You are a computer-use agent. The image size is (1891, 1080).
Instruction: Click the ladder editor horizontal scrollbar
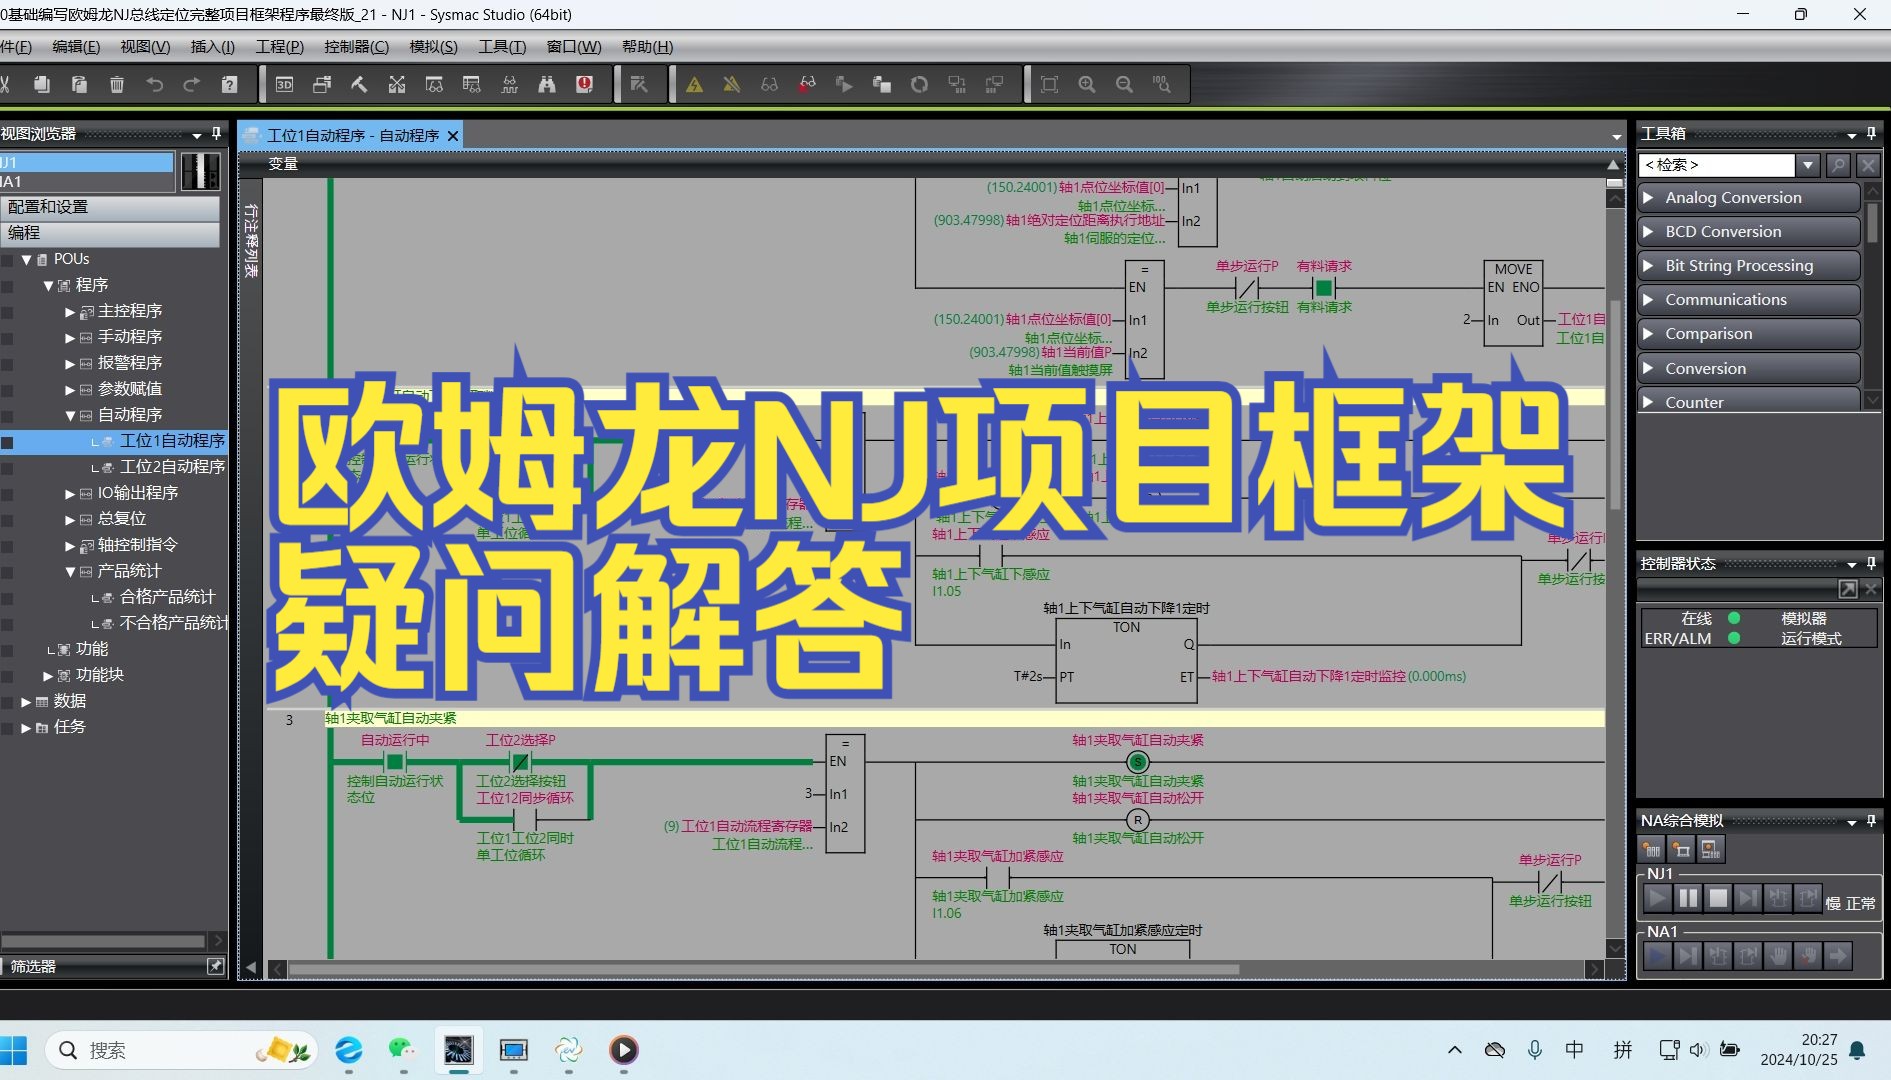(763, 969)
